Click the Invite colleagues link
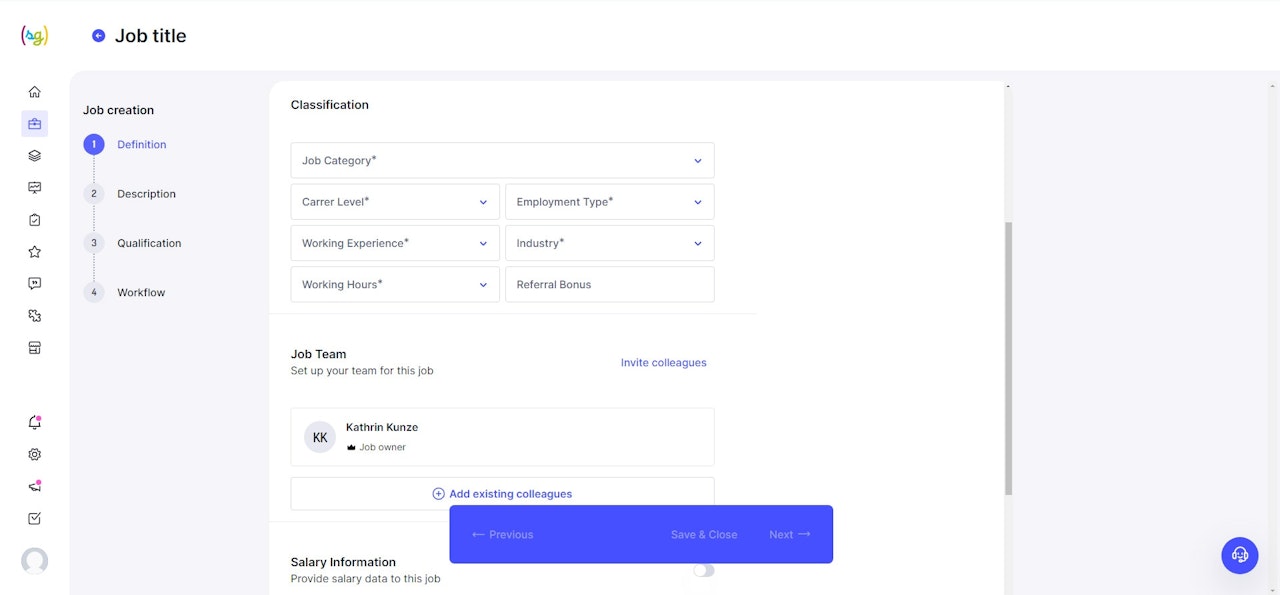Image resolution: width=1280 pixels, height=595 pixels. pos(663,363)
